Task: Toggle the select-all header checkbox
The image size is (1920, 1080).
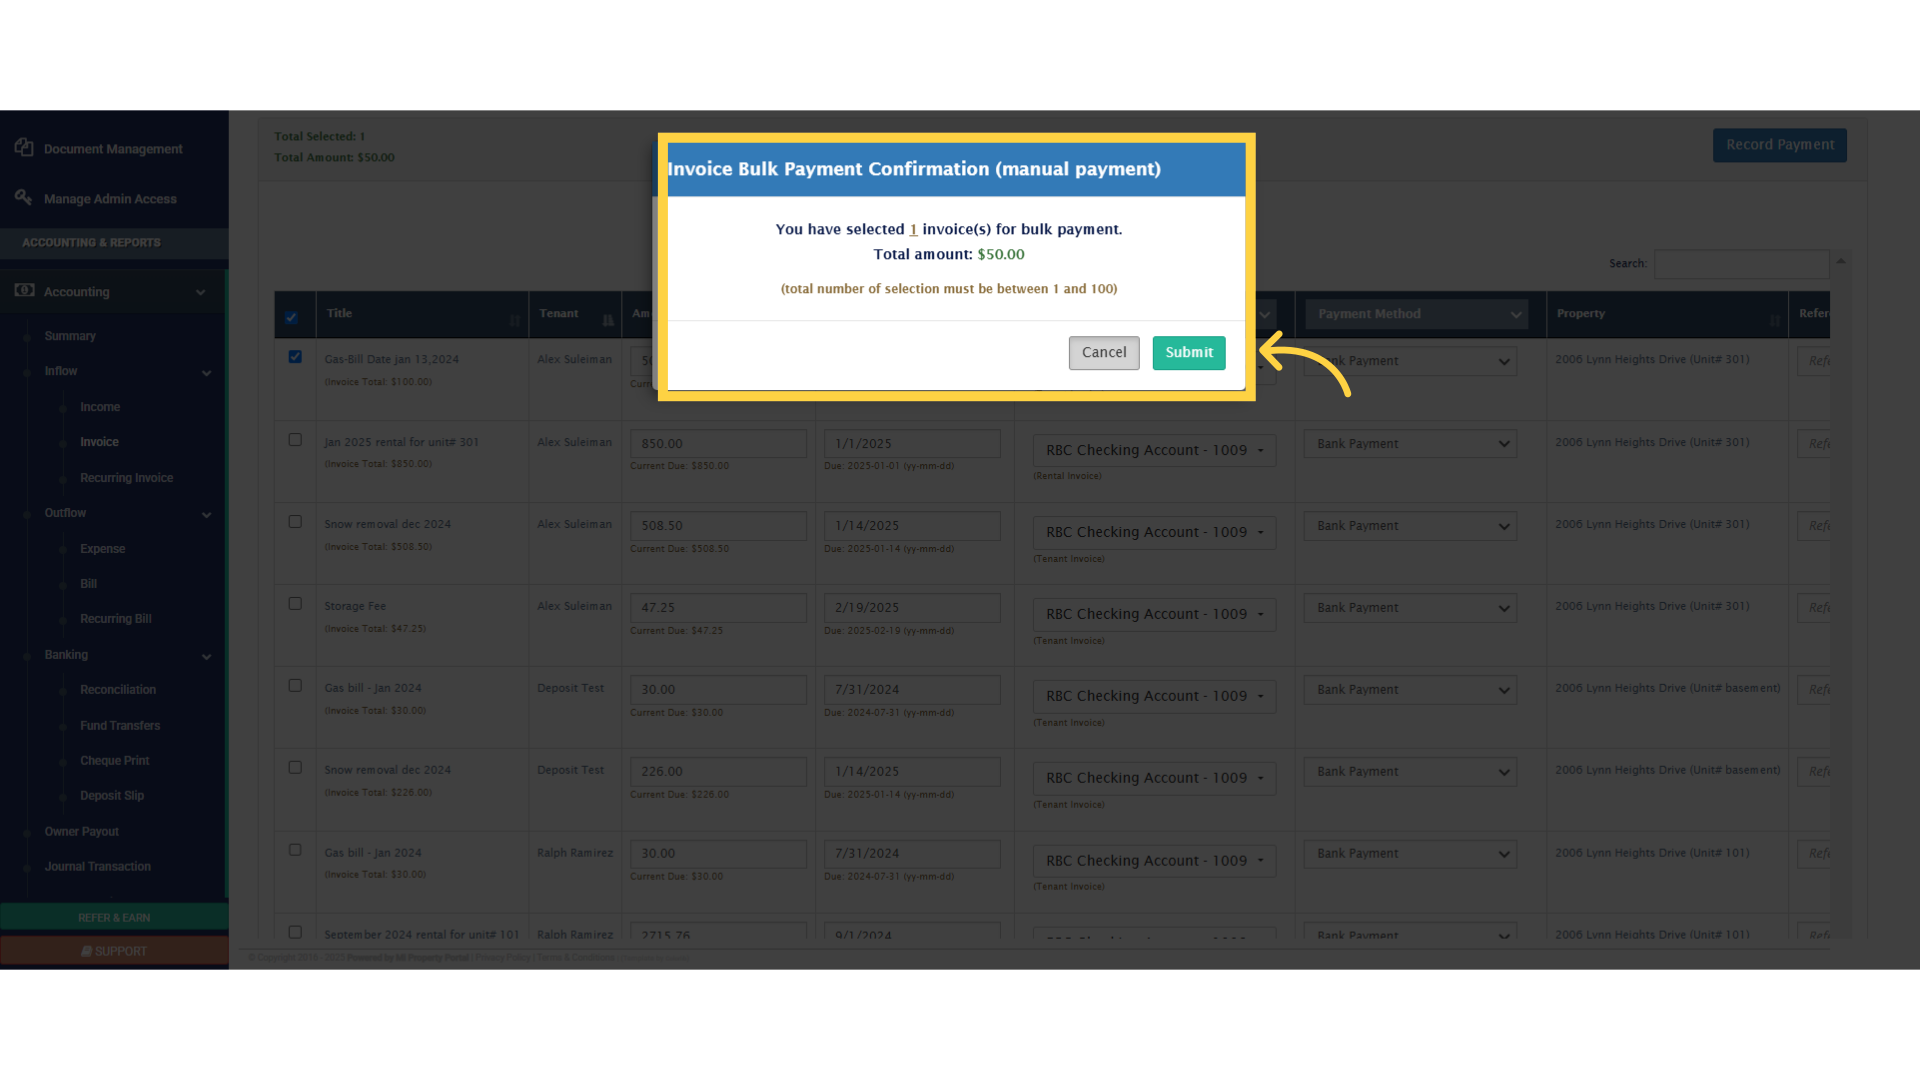Action: [x=291, y=318]
